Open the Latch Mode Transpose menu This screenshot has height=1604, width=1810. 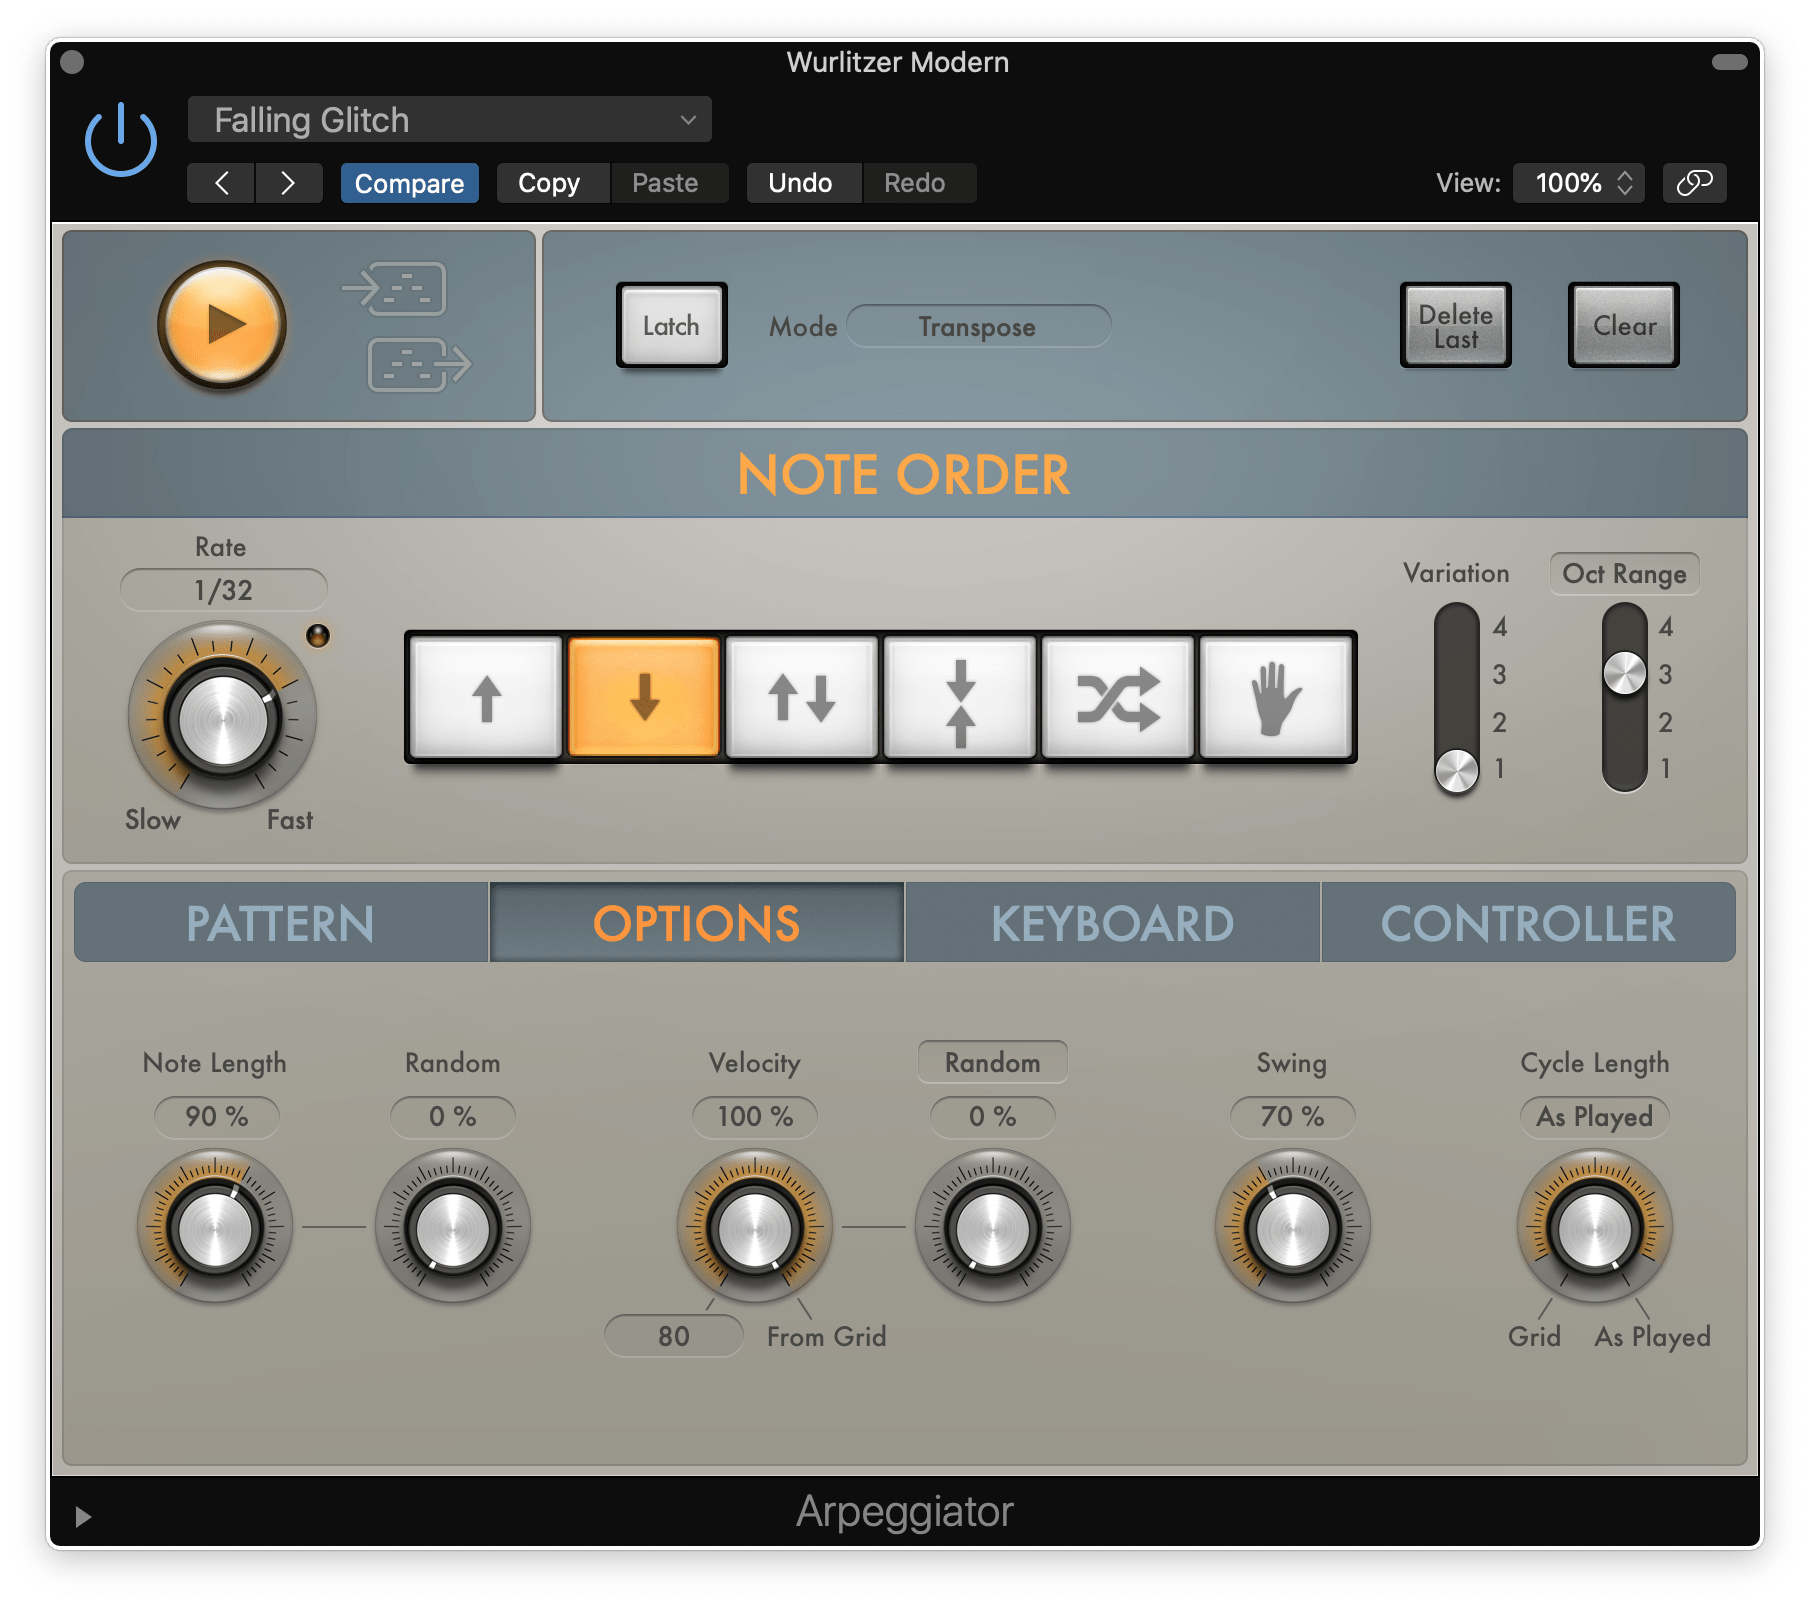click(977, 327)
